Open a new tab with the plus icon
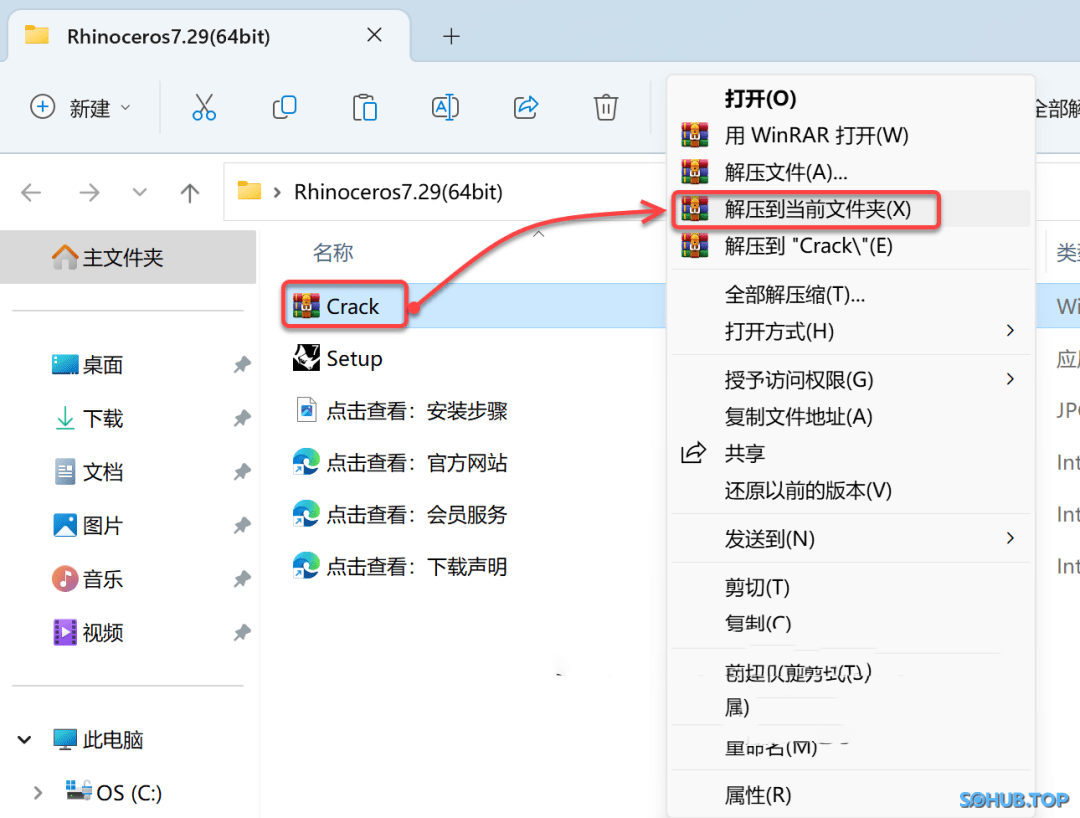The height and width of the screenshot is (818, 1080). point(451,37)
